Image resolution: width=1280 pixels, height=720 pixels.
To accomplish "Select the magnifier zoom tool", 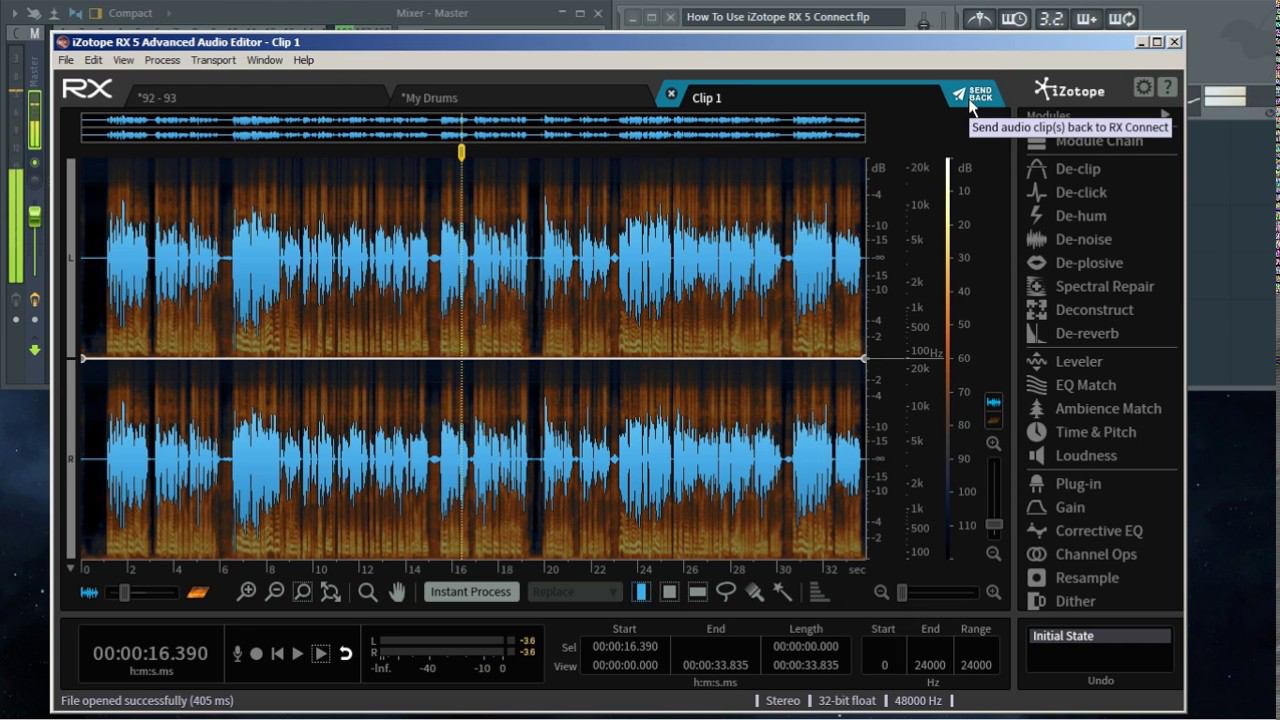I will pos(367,592).
